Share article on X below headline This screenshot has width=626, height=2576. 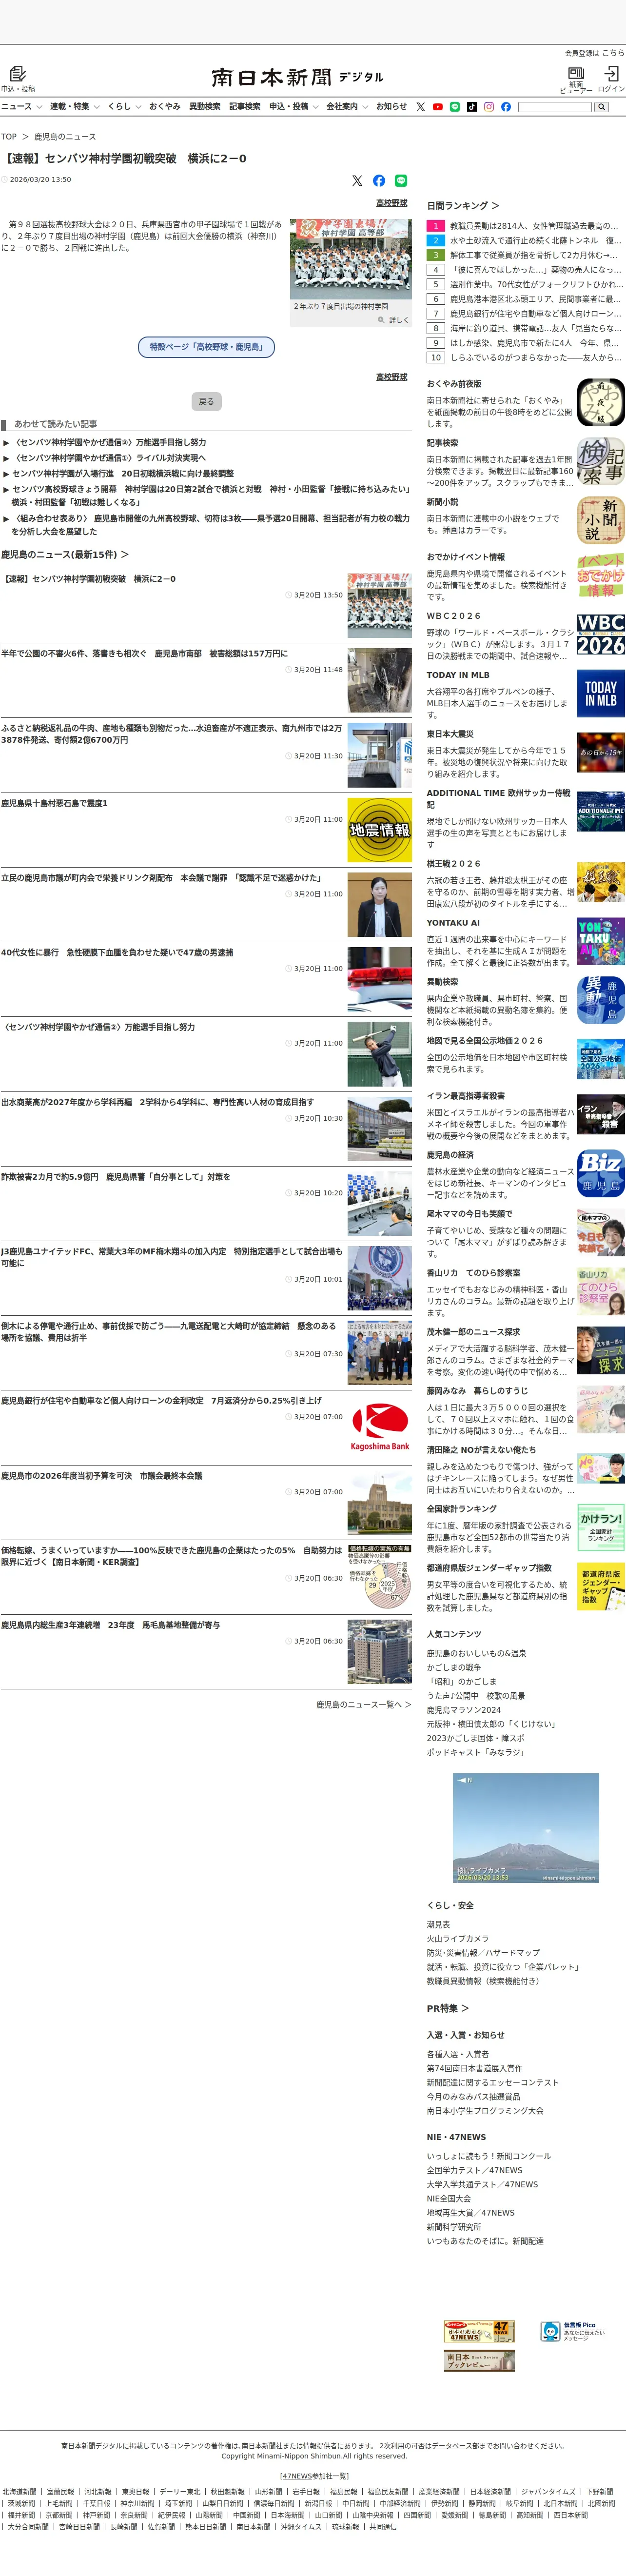tap(357, 181)
